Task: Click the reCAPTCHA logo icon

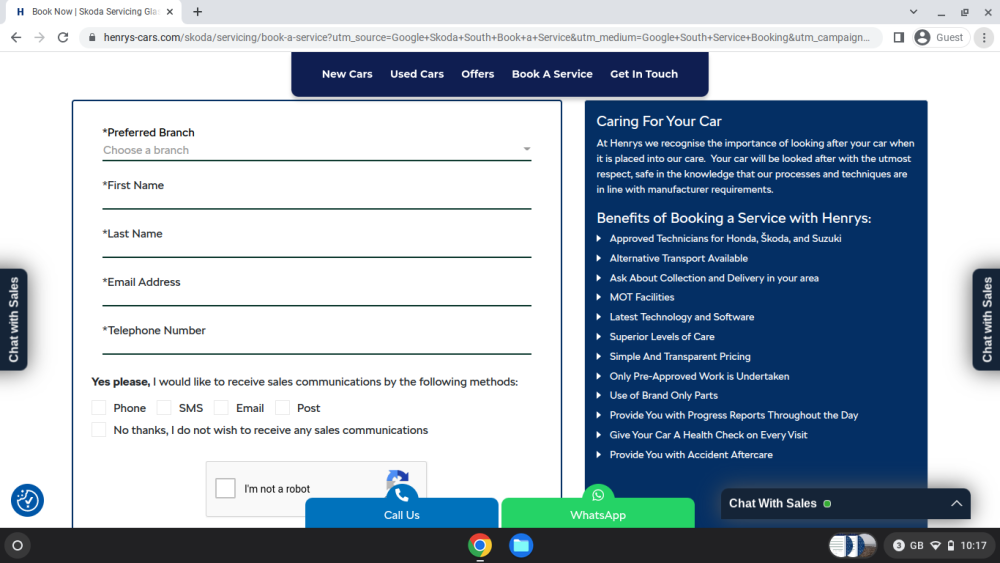Action: (x=397, y=477)
